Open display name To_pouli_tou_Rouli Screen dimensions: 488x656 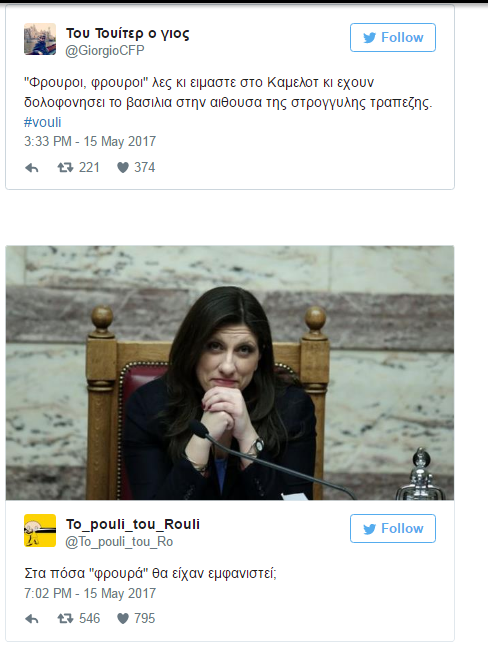[x=133, y=524]
